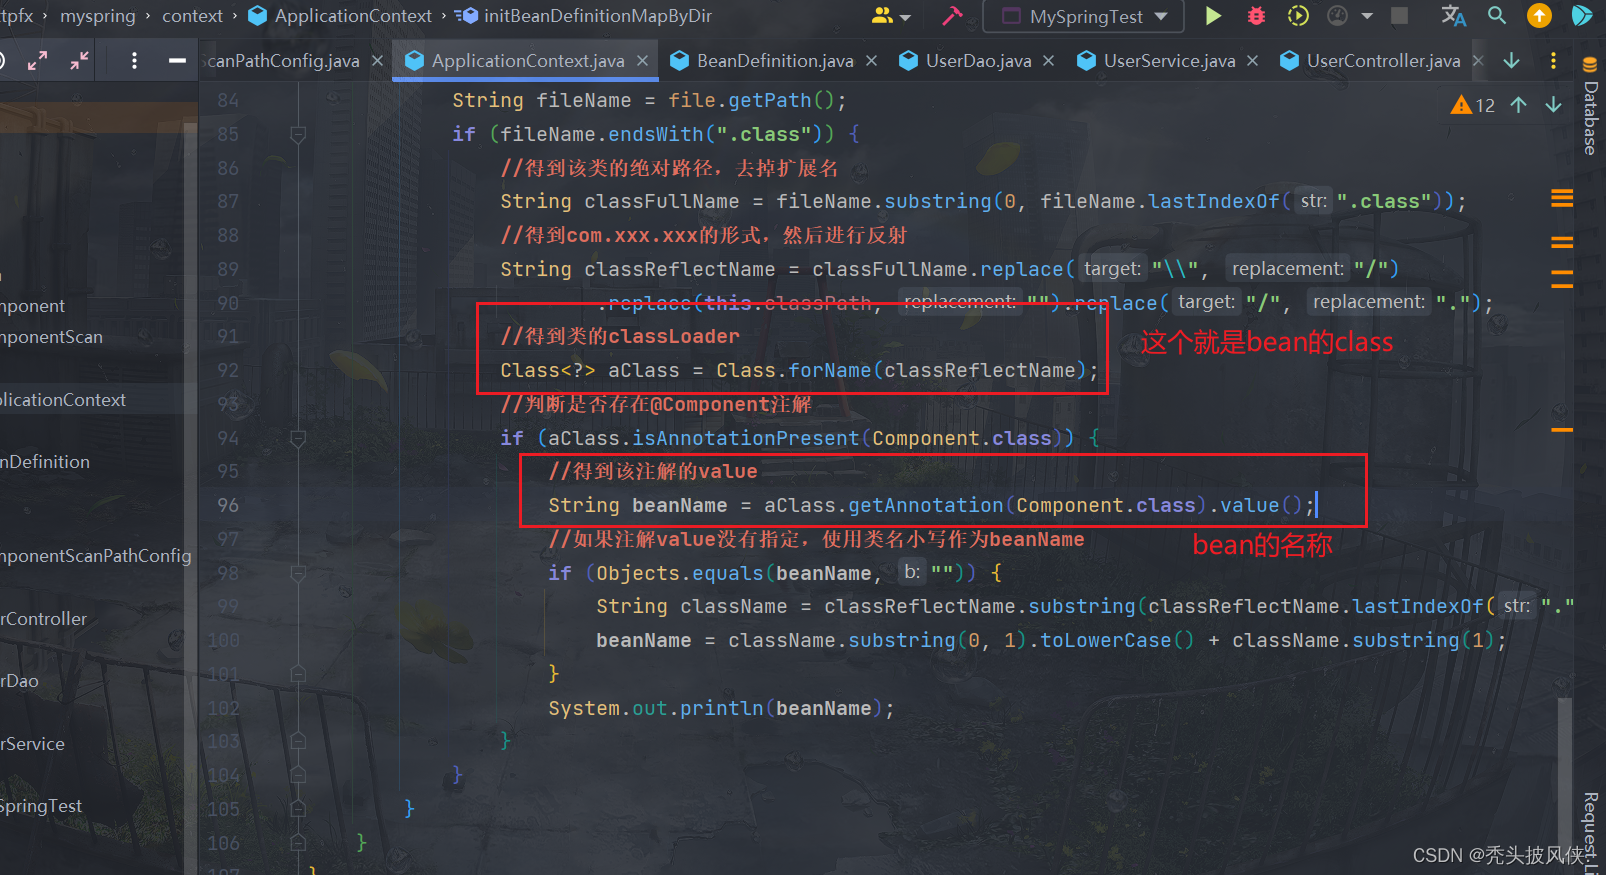Click line number 96 in gutter

228,505
